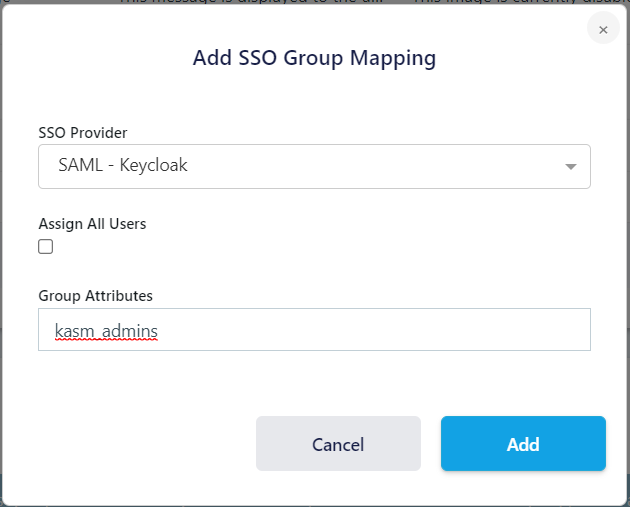Confirm the group mapping with Add
630x507 pixels.
pyautogui.click(x=523, y=444)
